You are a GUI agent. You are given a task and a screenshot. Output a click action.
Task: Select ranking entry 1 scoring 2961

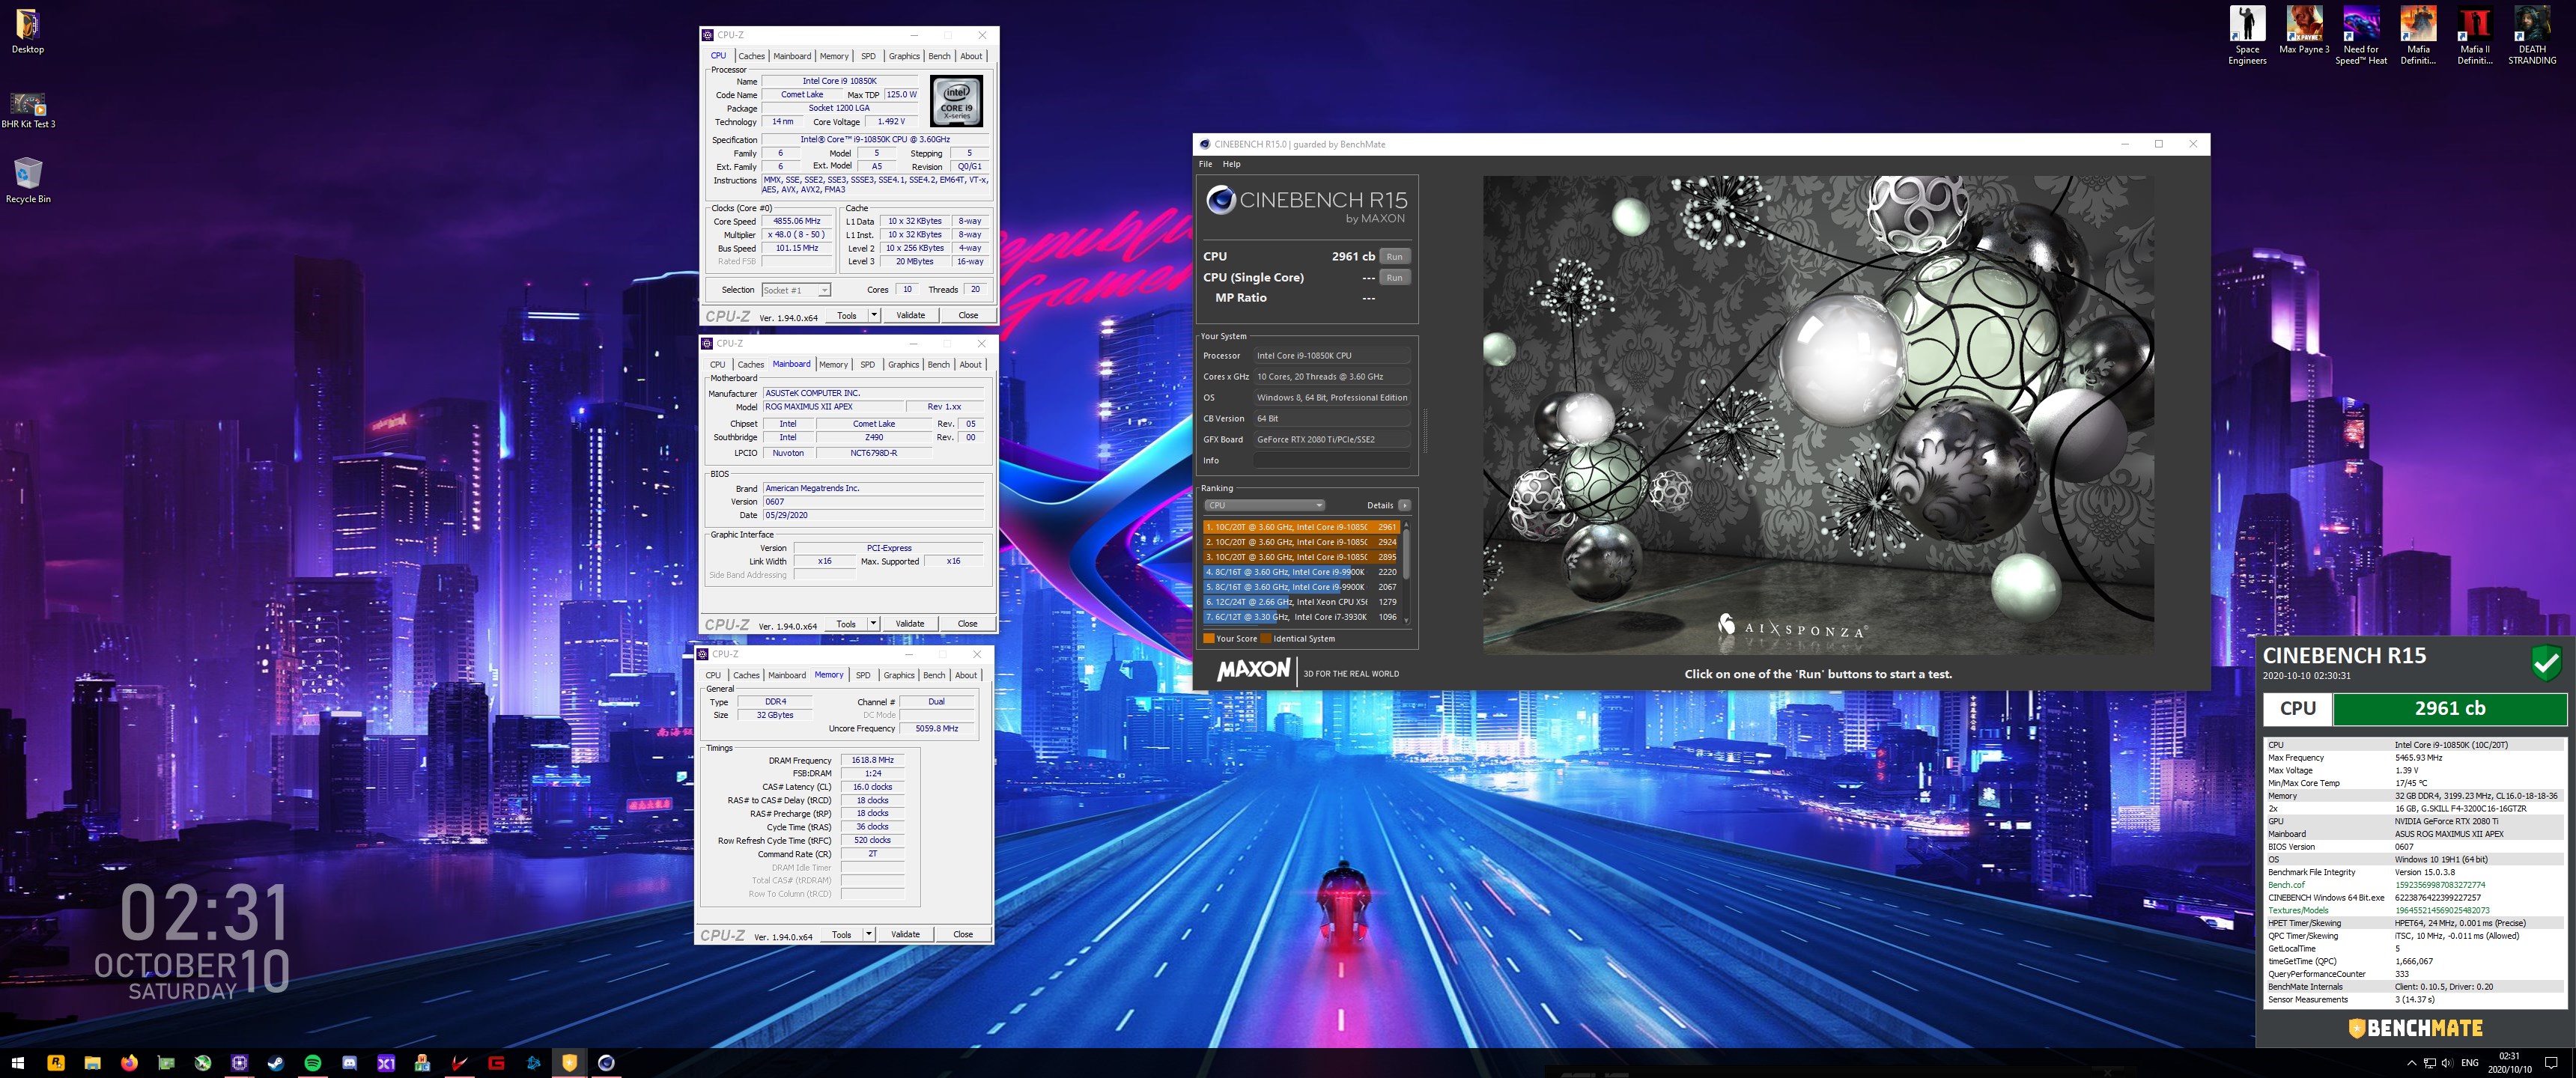[x=1301, y=527]
